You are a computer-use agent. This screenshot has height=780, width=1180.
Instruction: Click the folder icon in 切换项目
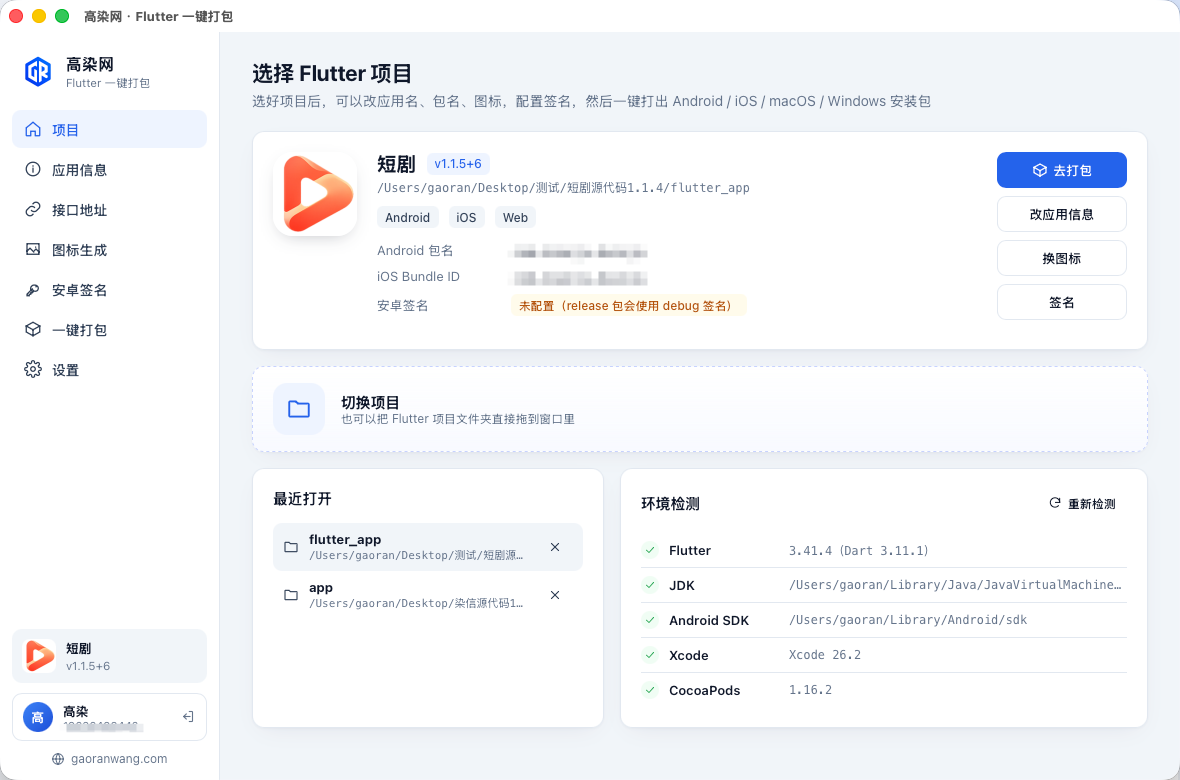299,410
